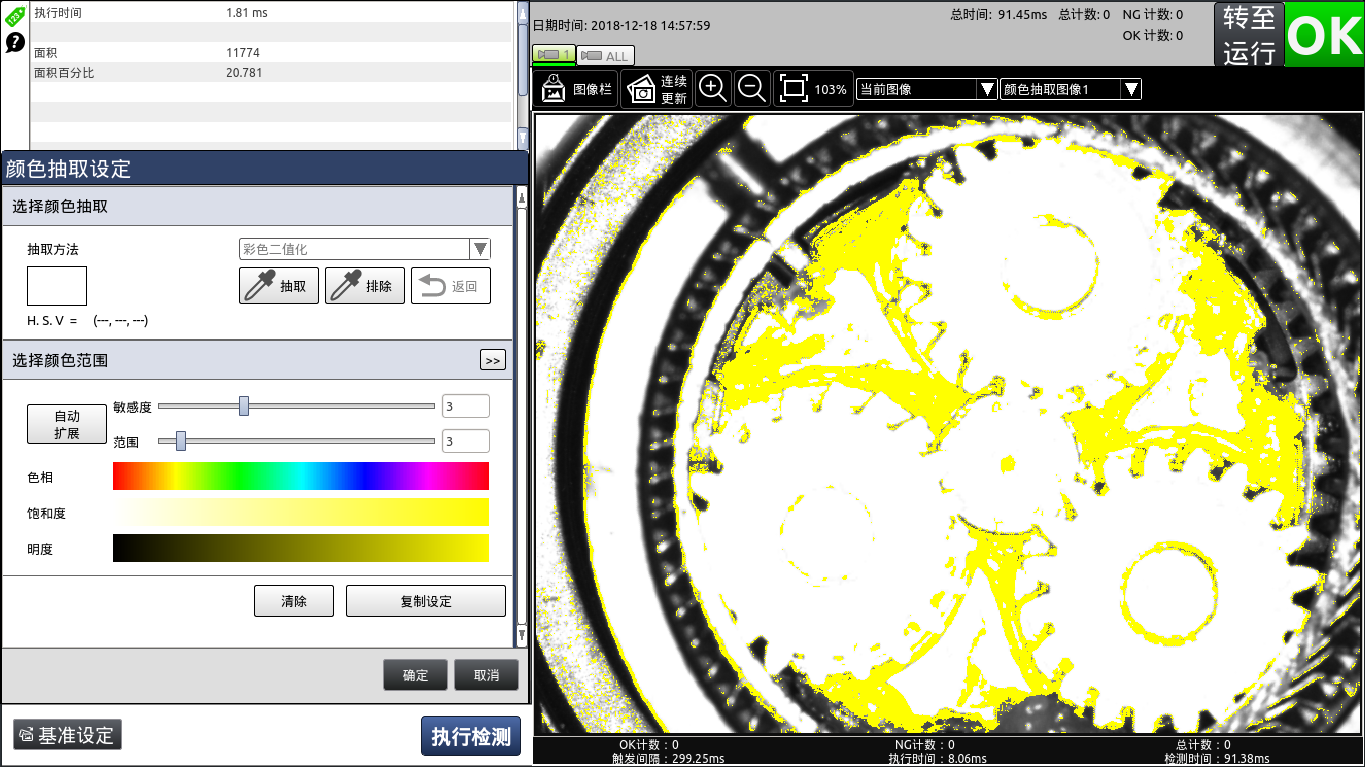Screen dimensions: 1365x767
Task: Click the 103% zoom level text
Action: [830, 89]
